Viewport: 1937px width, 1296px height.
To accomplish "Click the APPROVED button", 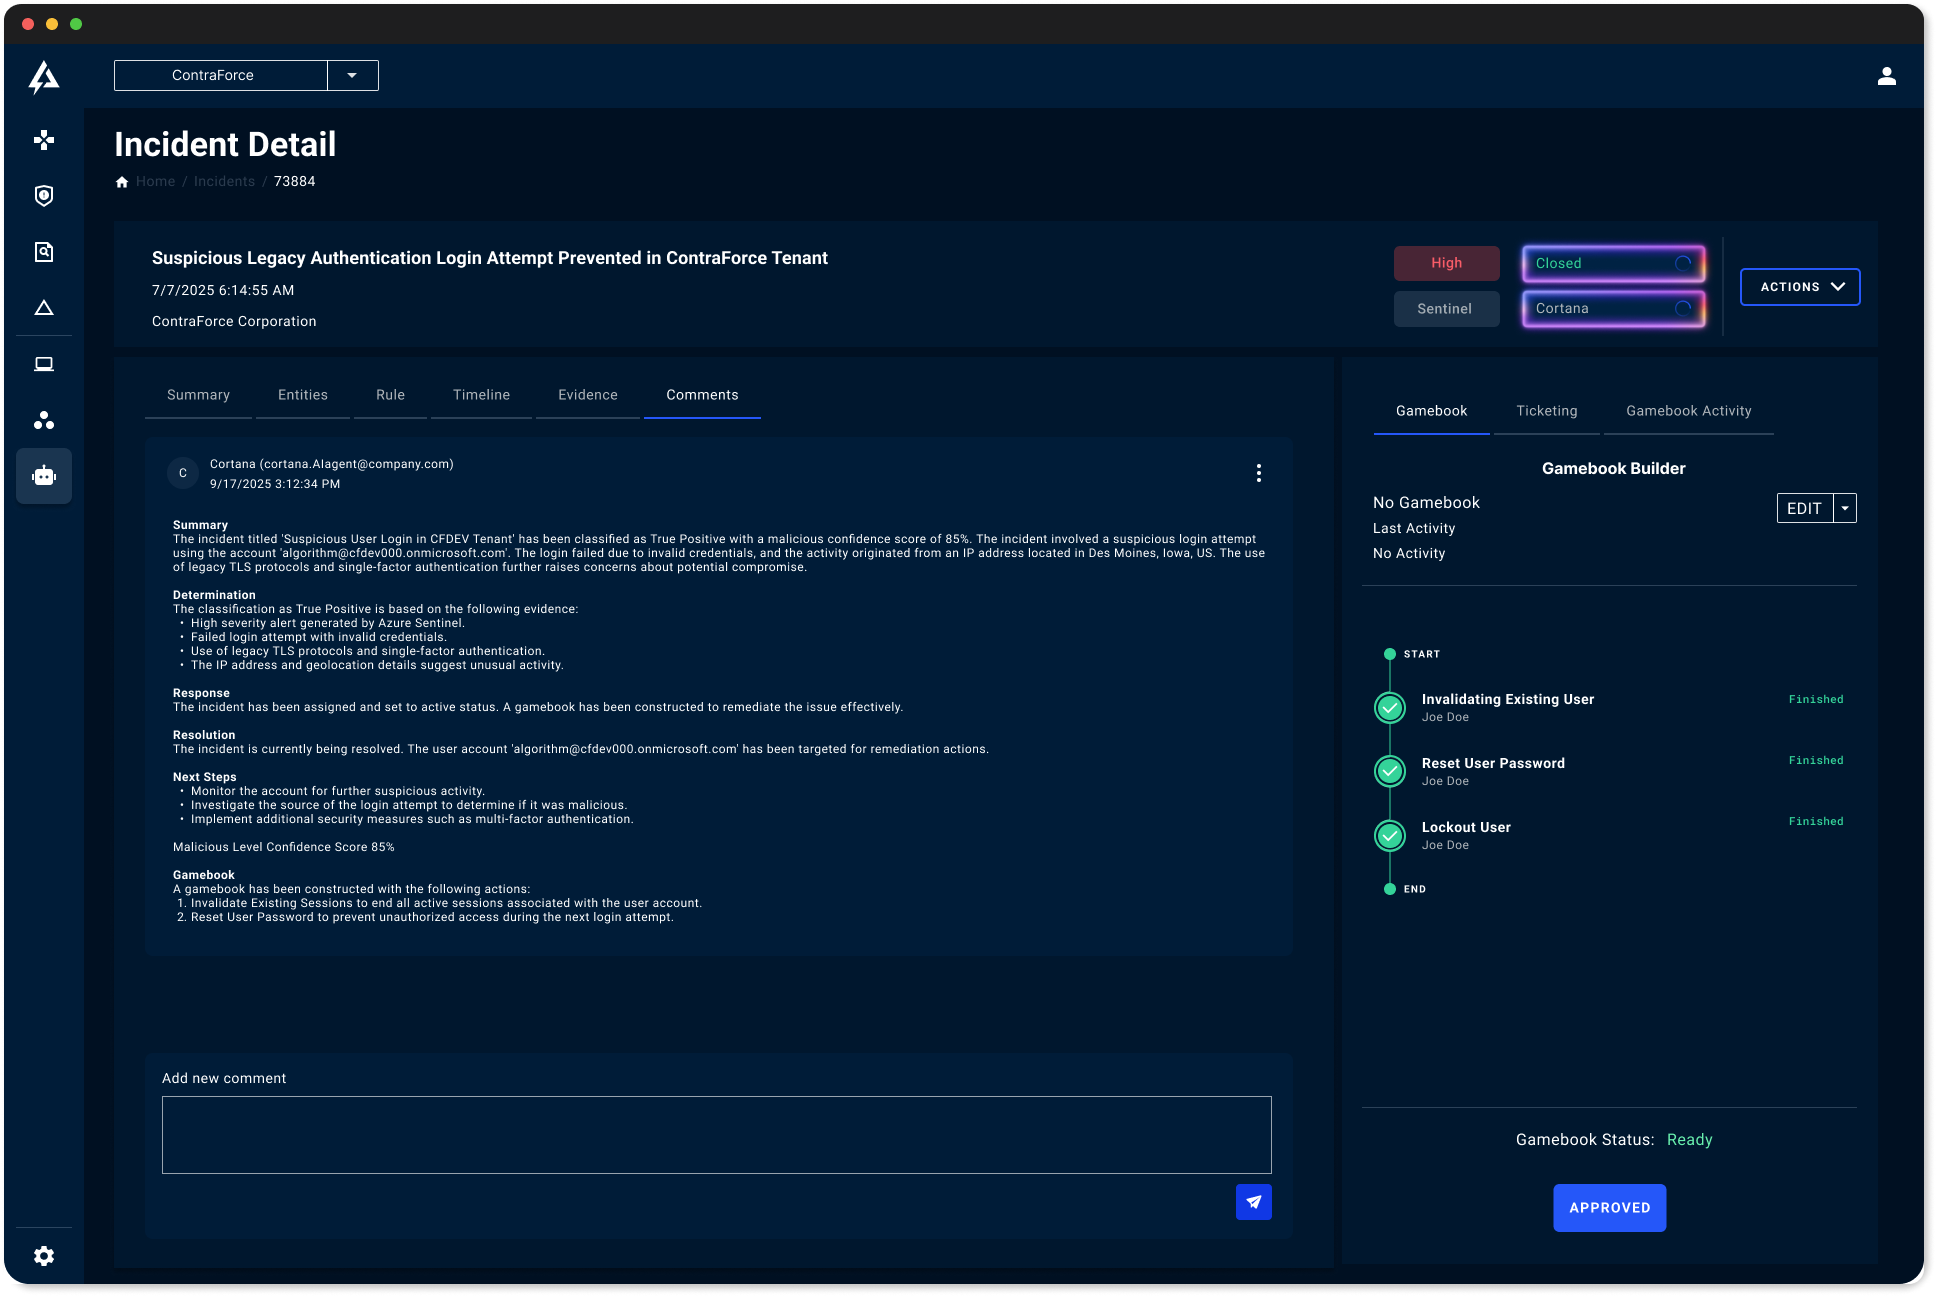I will pyautogui.click(x=1609, y=1208).
